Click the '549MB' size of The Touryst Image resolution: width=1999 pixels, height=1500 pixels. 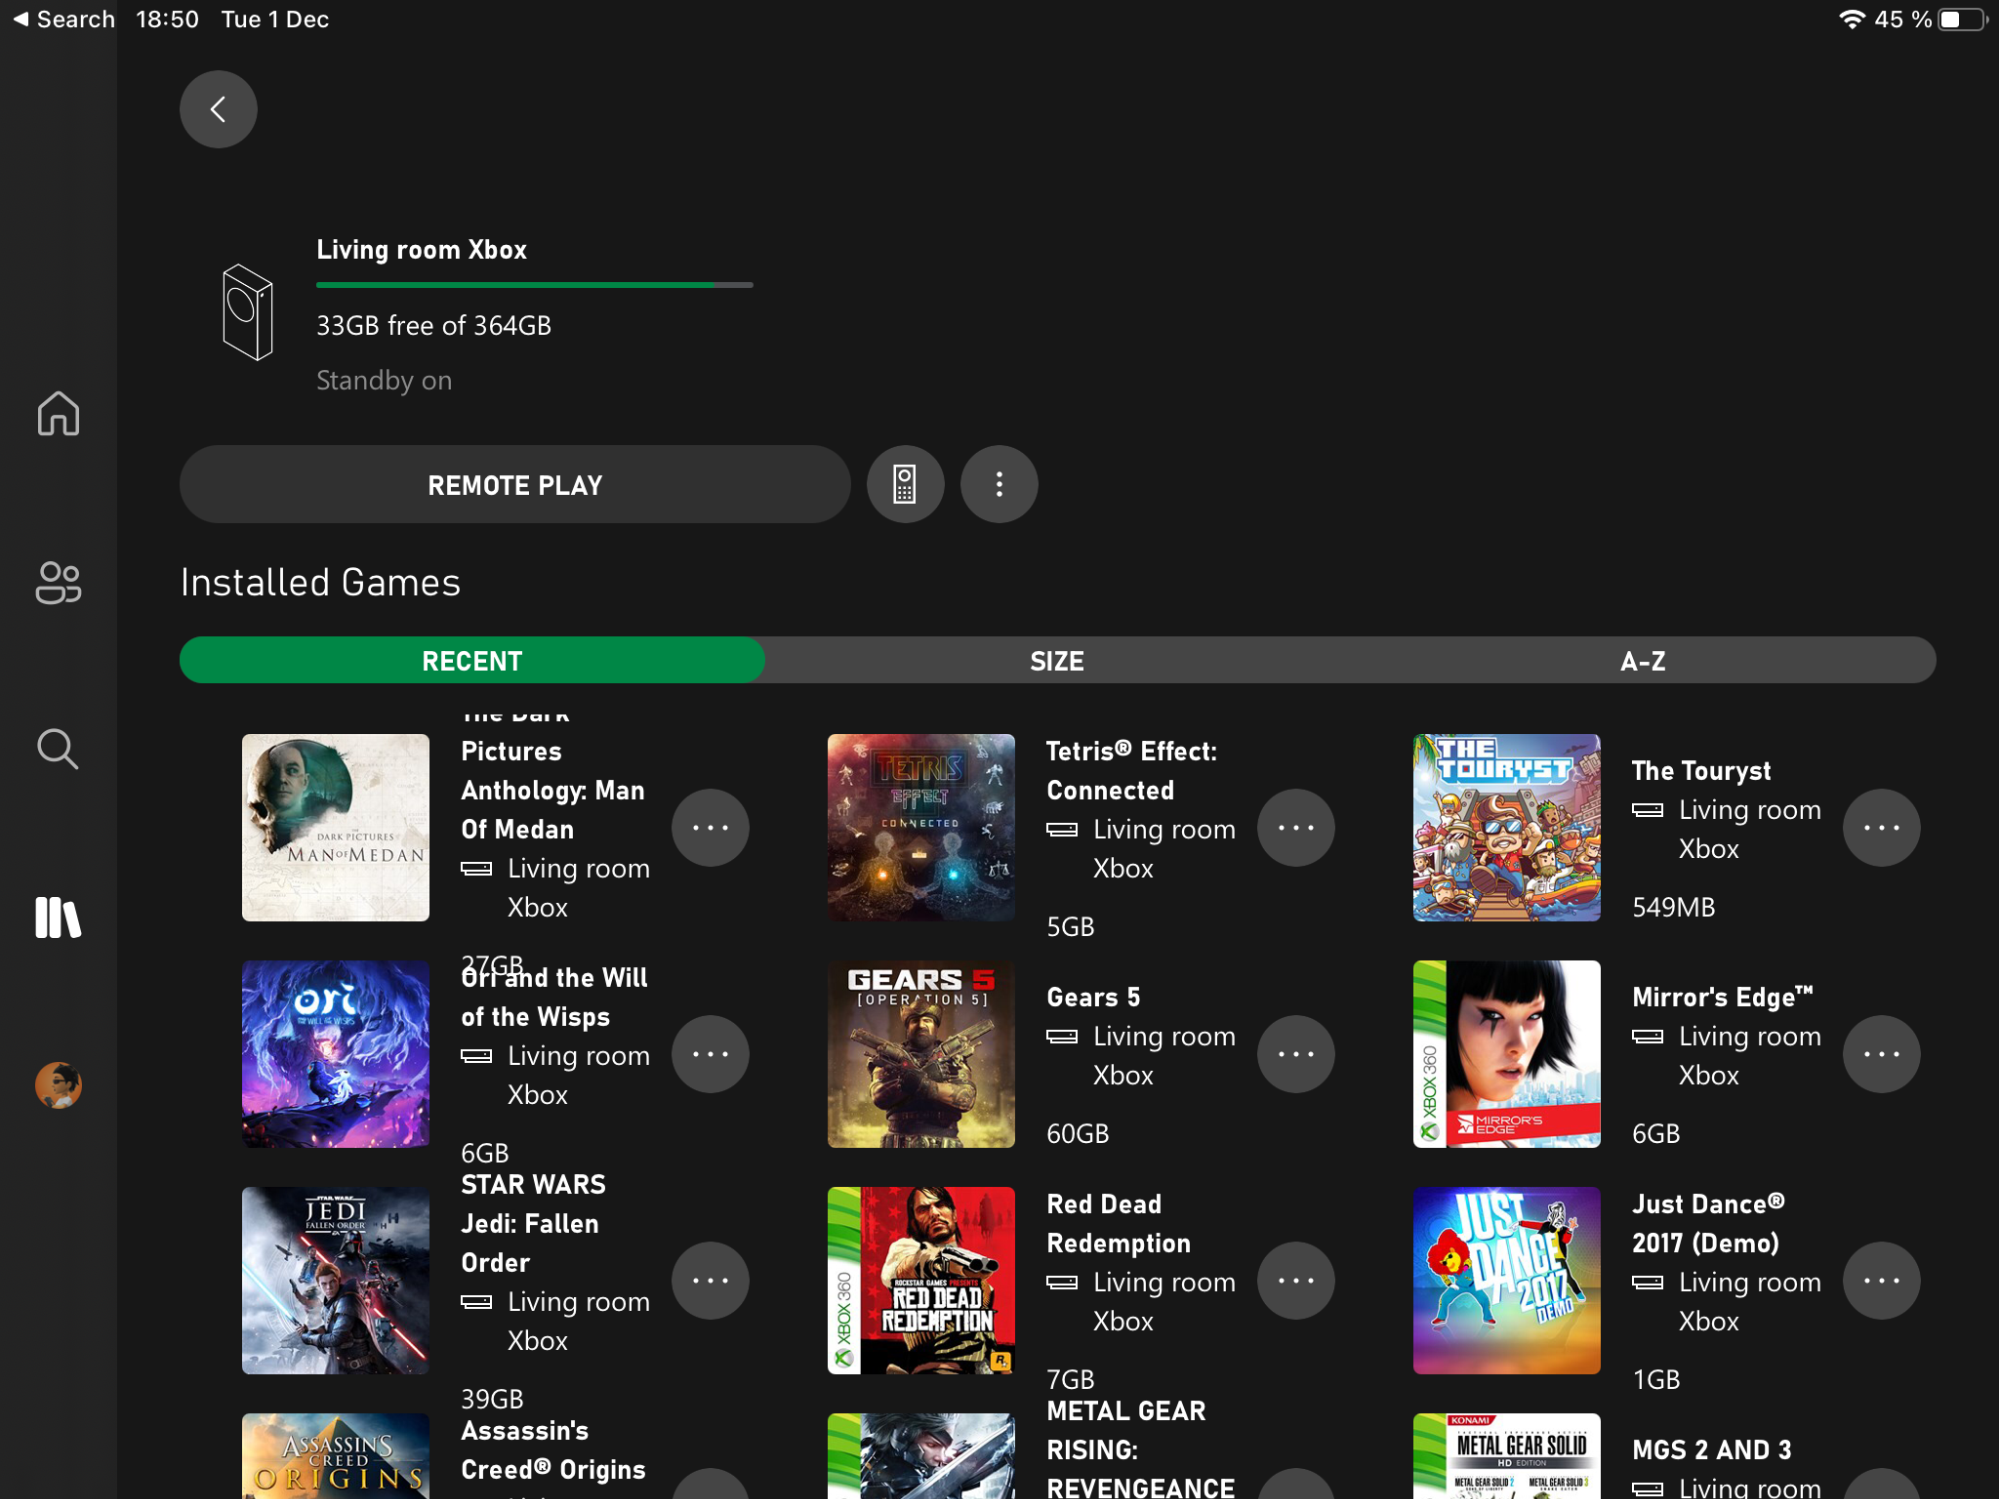pyautogui.click(x=1673, y=908)
